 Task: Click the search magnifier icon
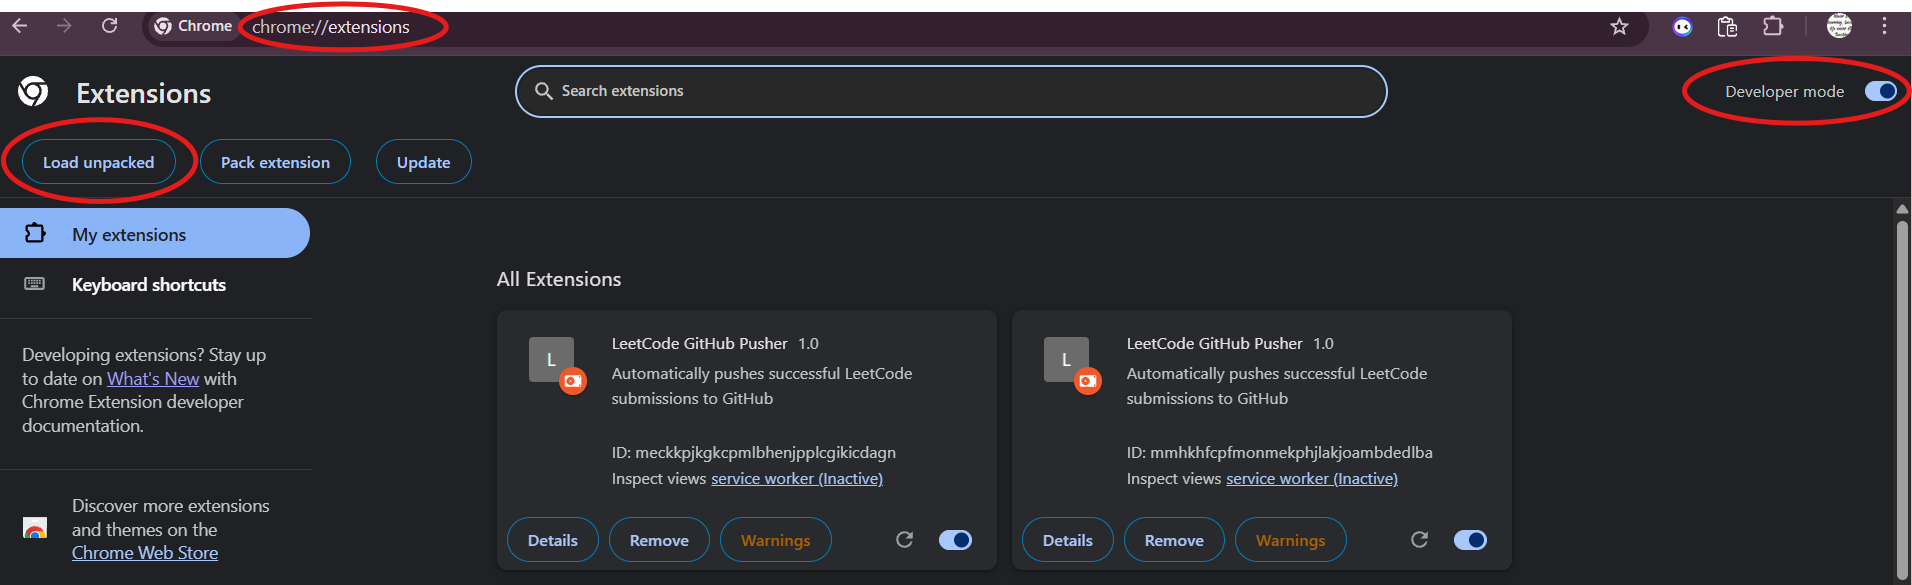(x=544, y=91)
